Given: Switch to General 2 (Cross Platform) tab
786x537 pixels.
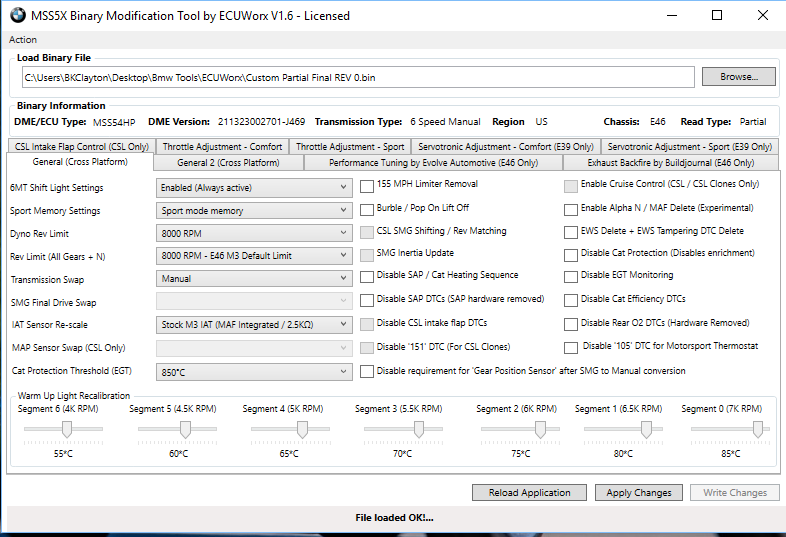Looking at the screenshot, I should (228, 162).
